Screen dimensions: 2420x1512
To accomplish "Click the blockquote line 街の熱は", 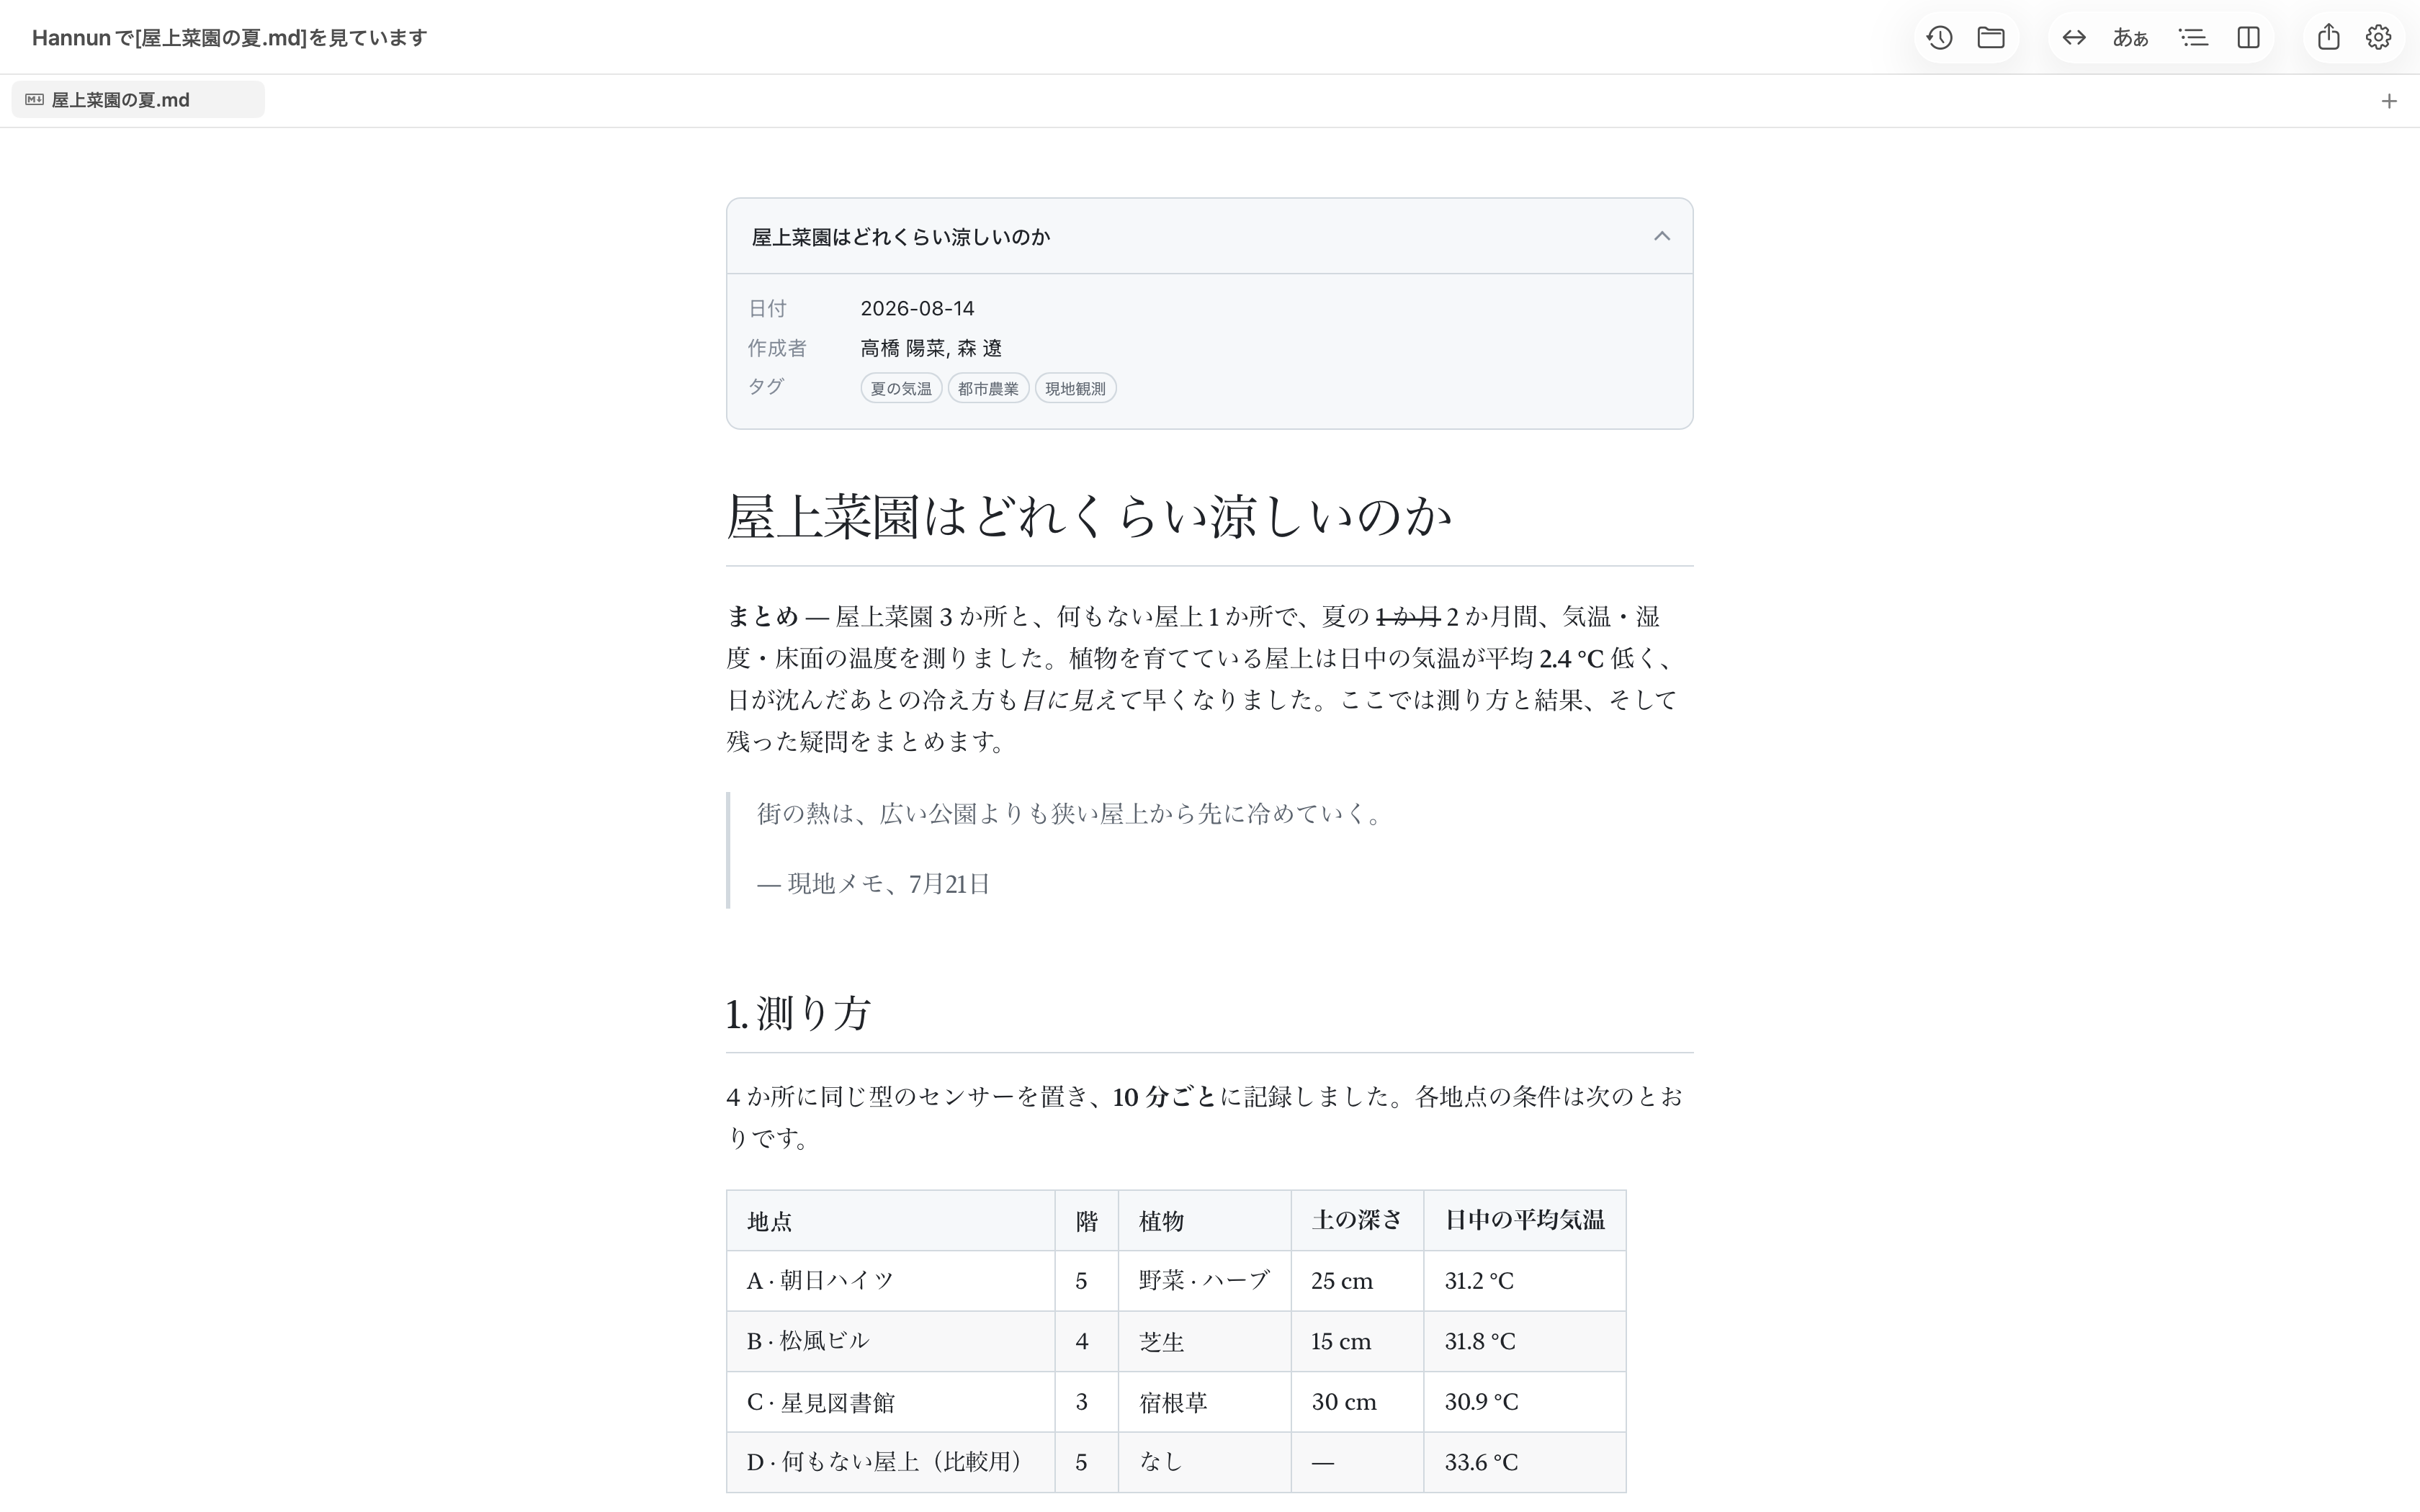I will pos(1069,814).
